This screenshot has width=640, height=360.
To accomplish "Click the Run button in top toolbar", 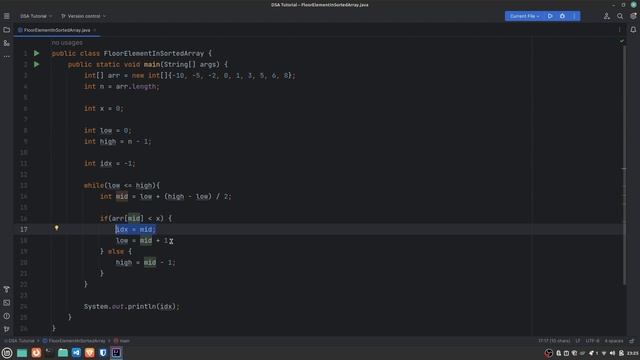I will pos(550,16).
